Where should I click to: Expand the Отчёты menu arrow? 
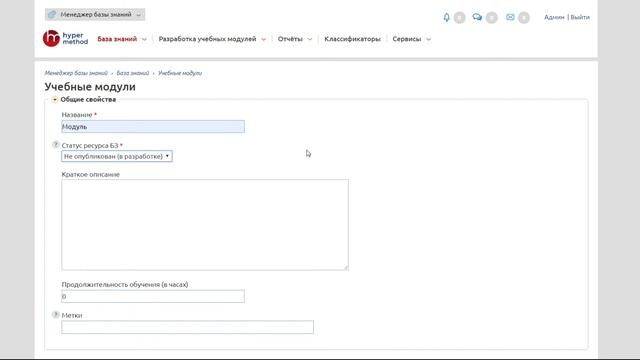[x=310, y=39]
